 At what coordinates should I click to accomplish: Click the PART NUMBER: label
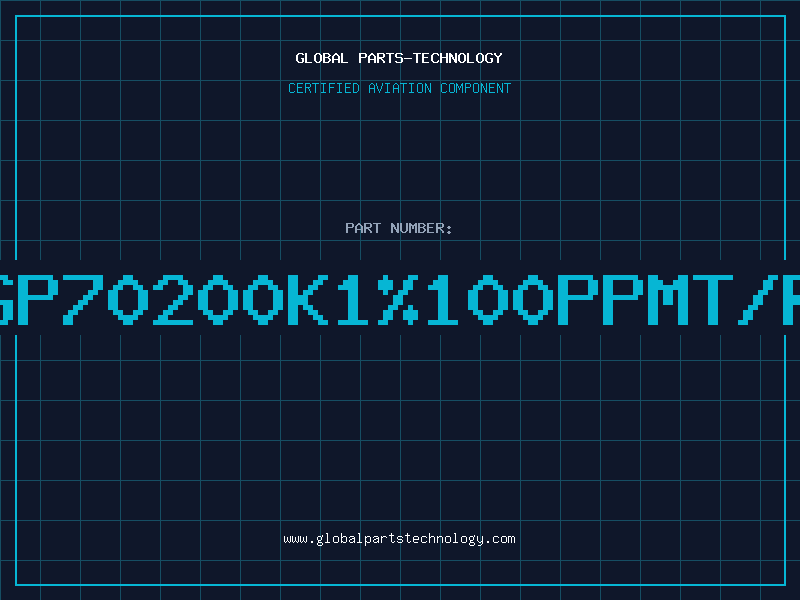[x=399, y=228]
